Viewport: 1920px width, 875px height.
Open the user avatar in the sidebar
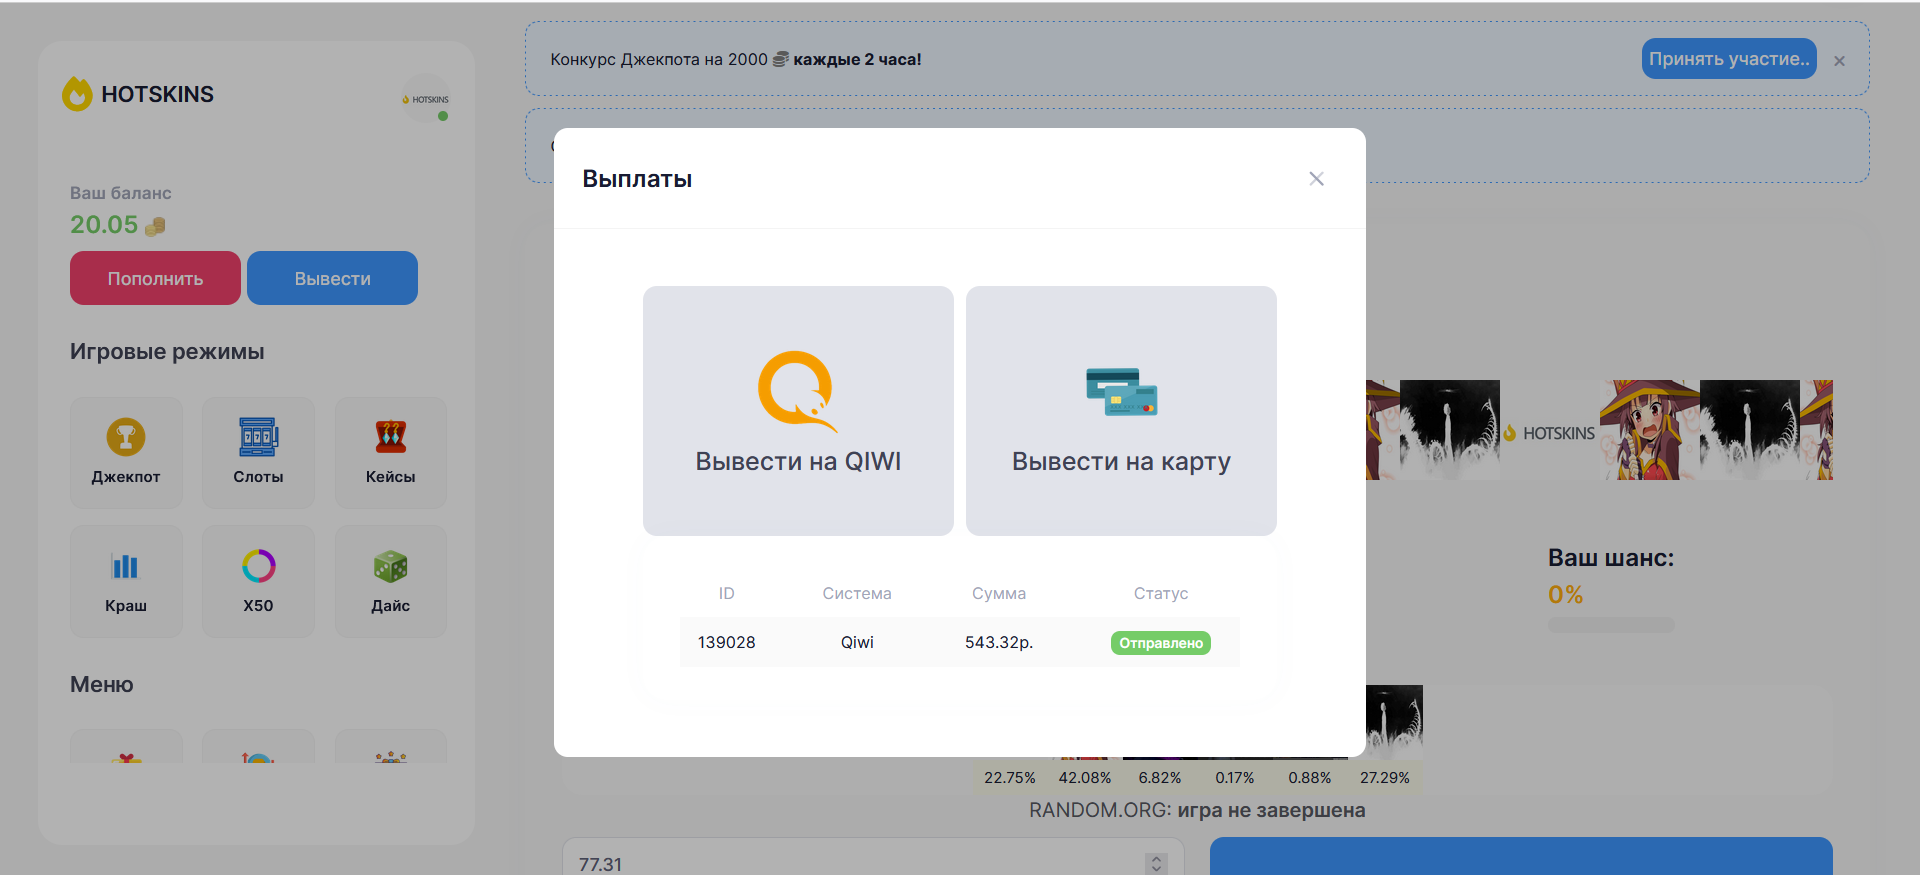click(426, 99)
